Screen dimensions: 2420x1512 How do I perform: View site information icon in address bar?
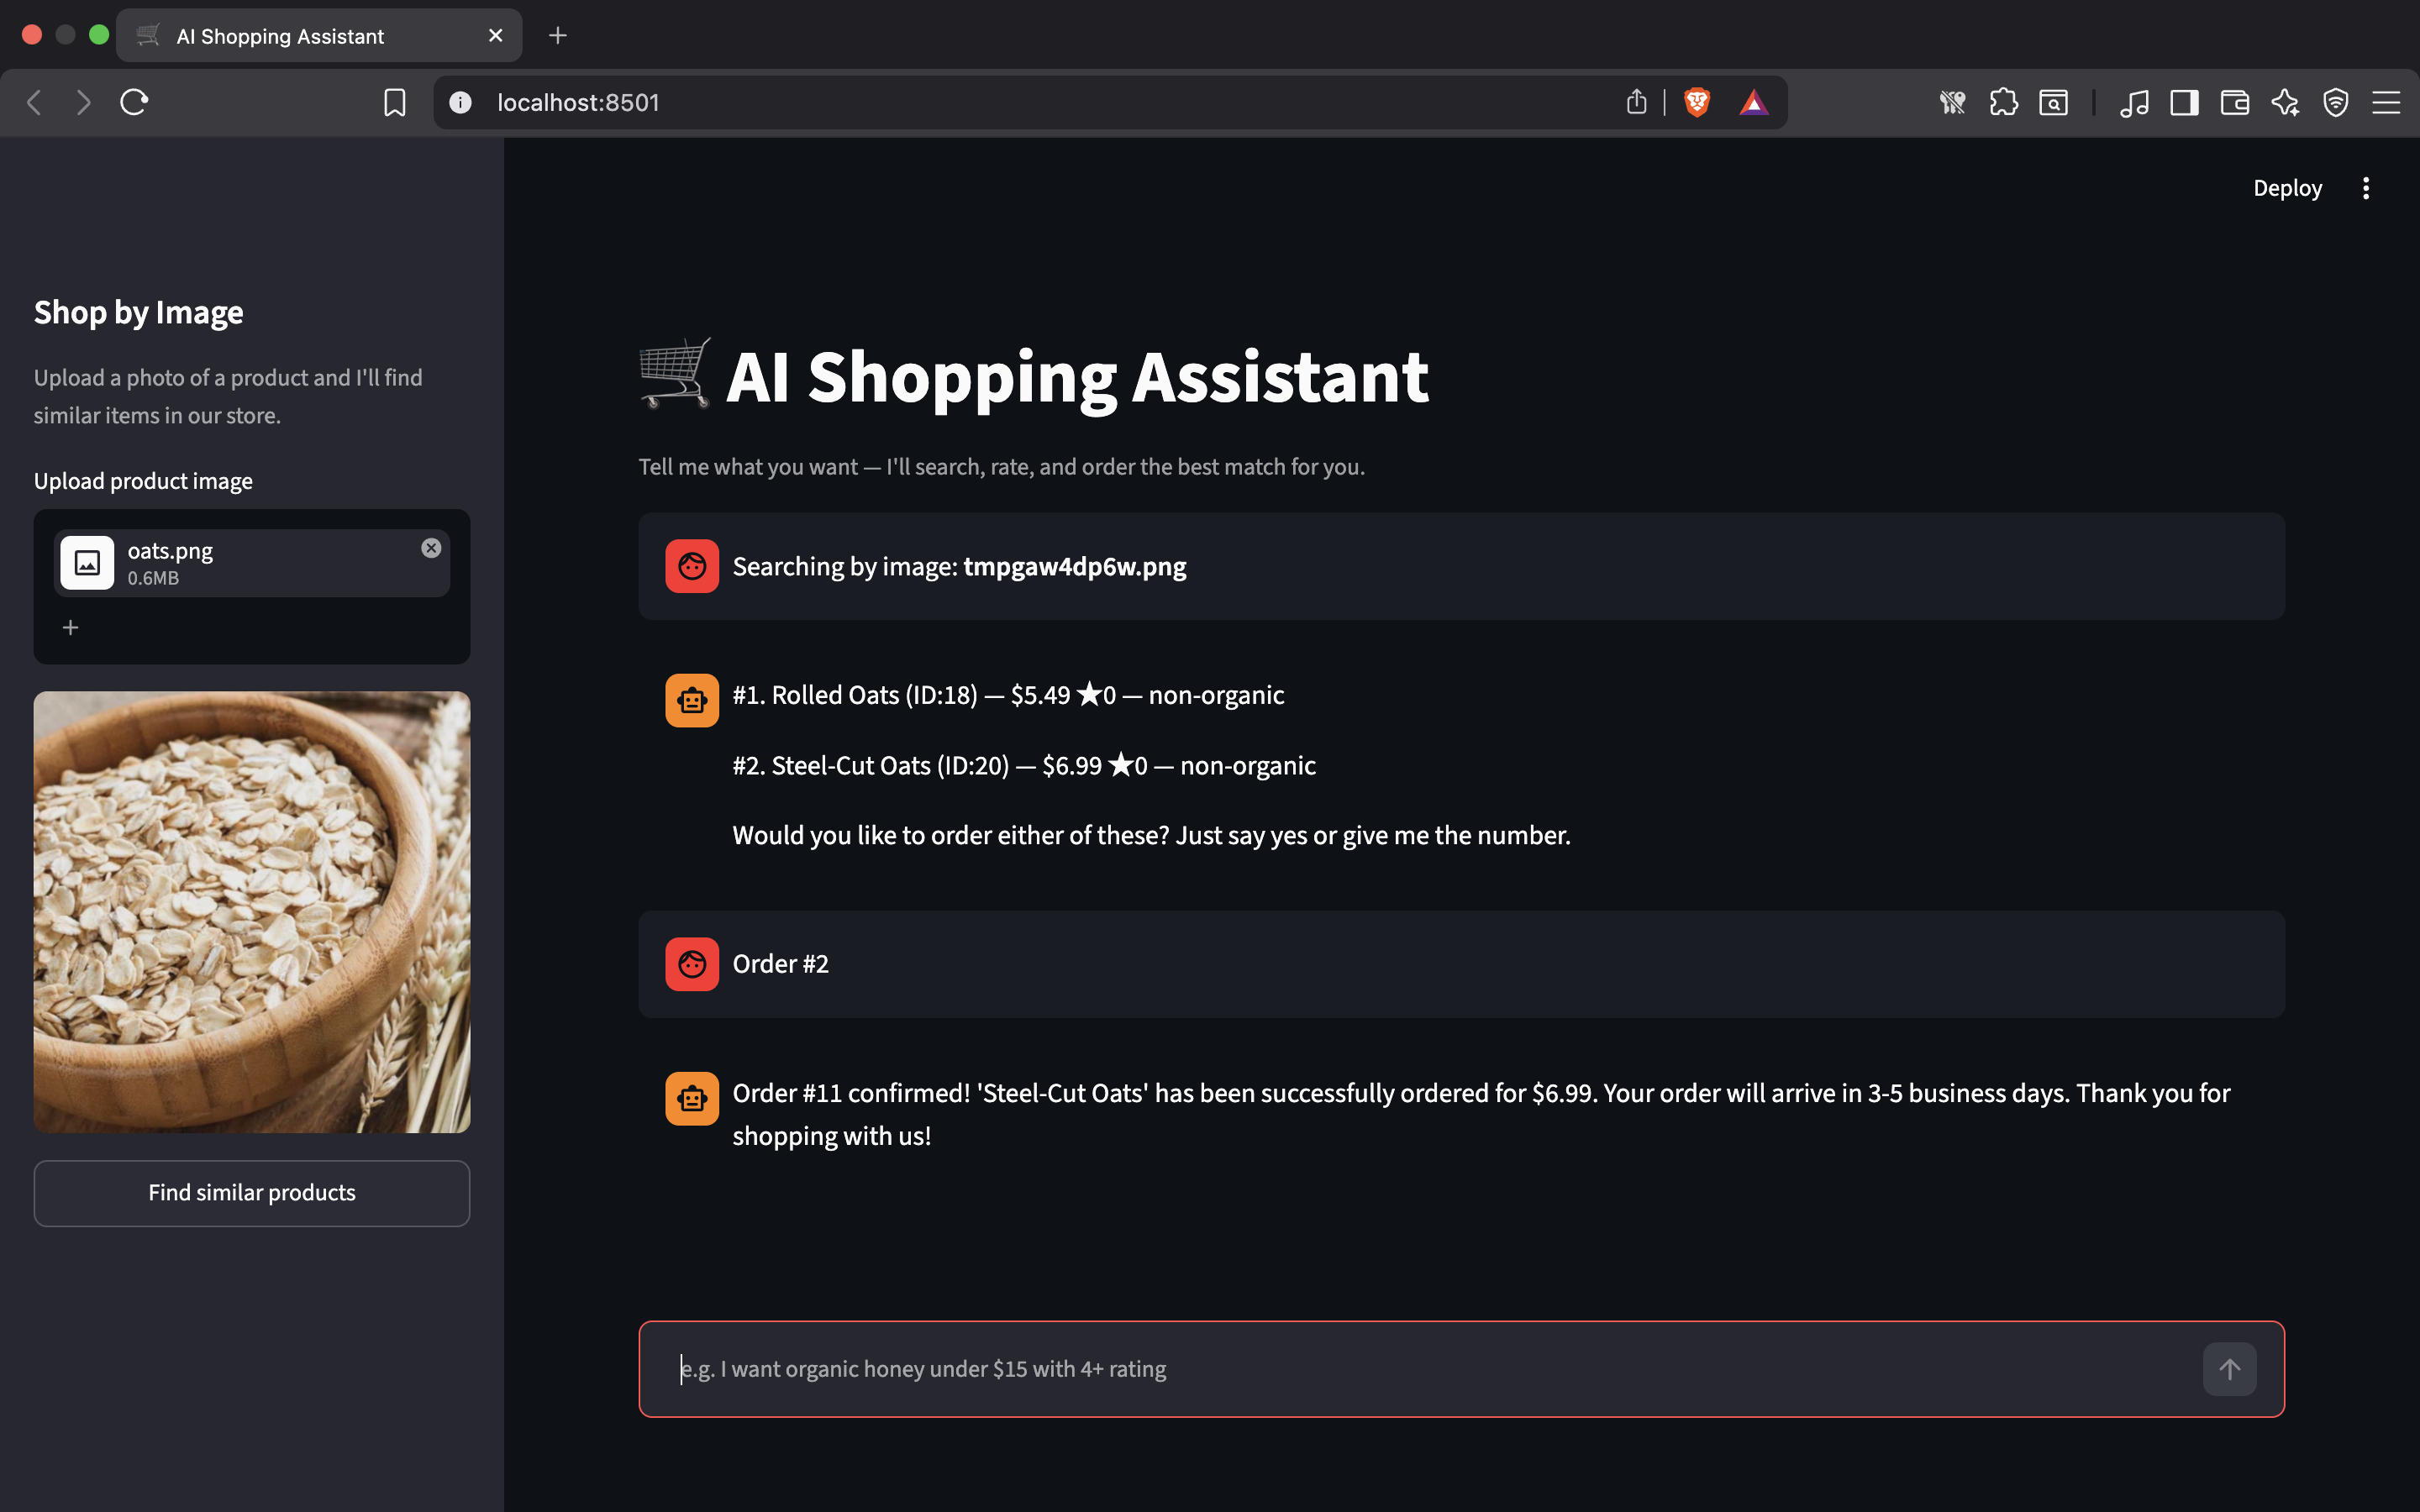(x=460, y=102)
